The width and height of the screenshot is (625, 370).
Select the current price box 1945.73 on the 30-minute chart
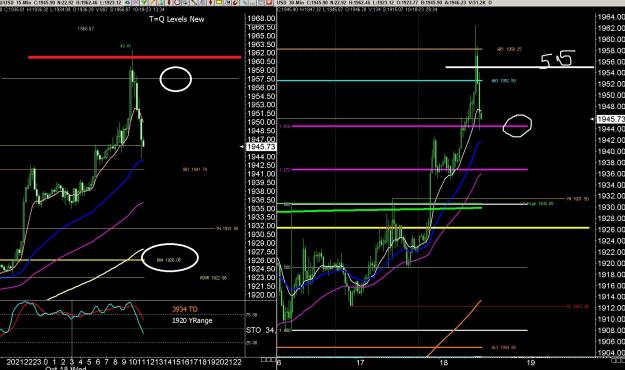coord(611,119)
